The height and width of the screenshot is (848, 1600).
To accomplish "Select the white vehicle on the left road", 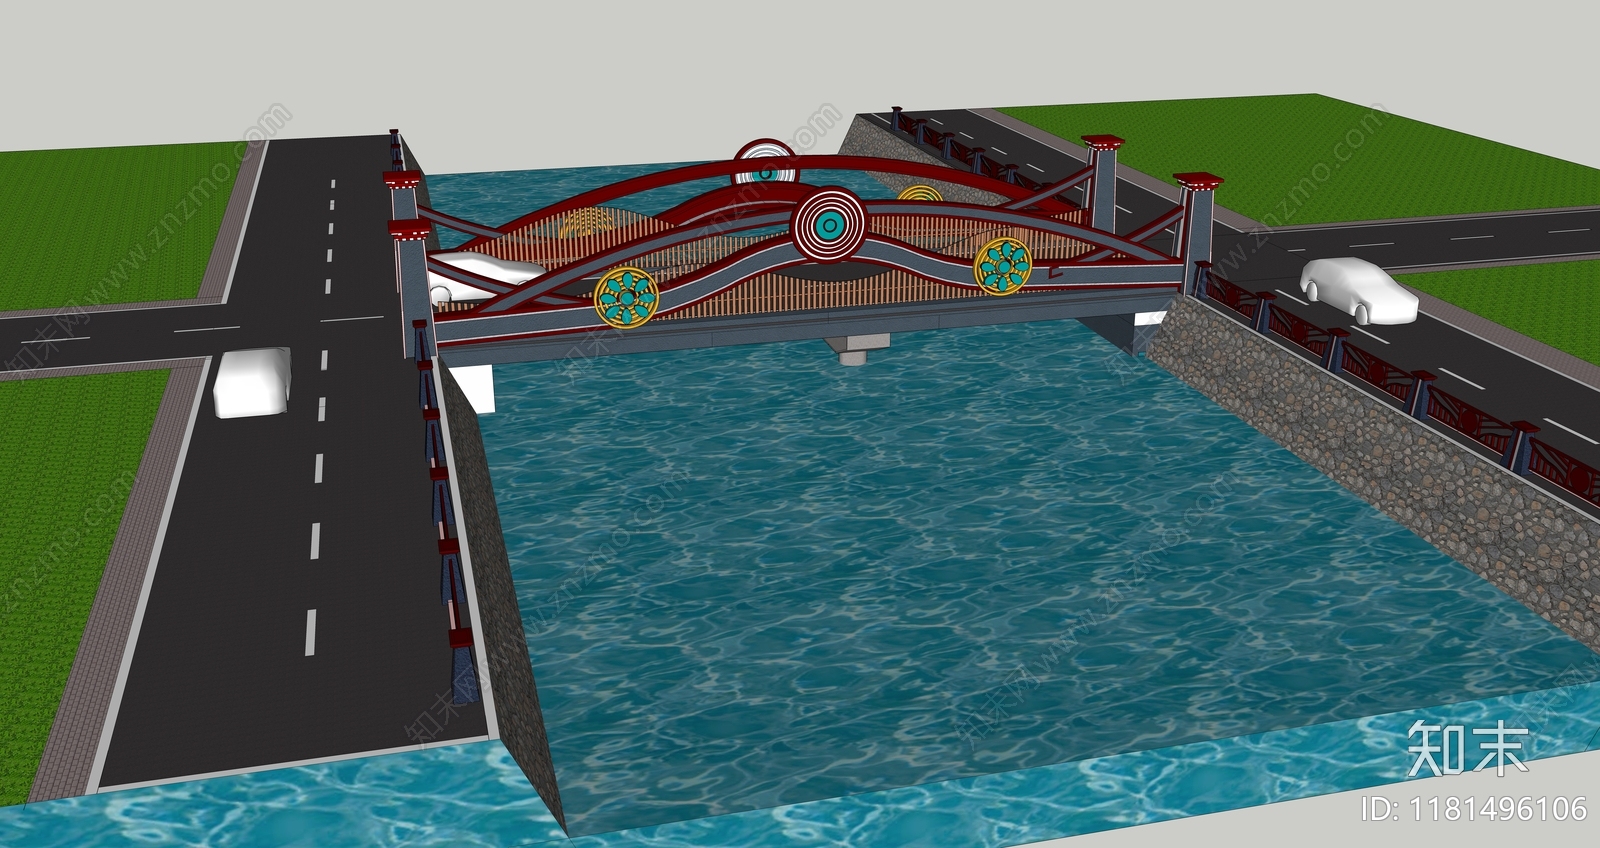I will click(252, 382).
